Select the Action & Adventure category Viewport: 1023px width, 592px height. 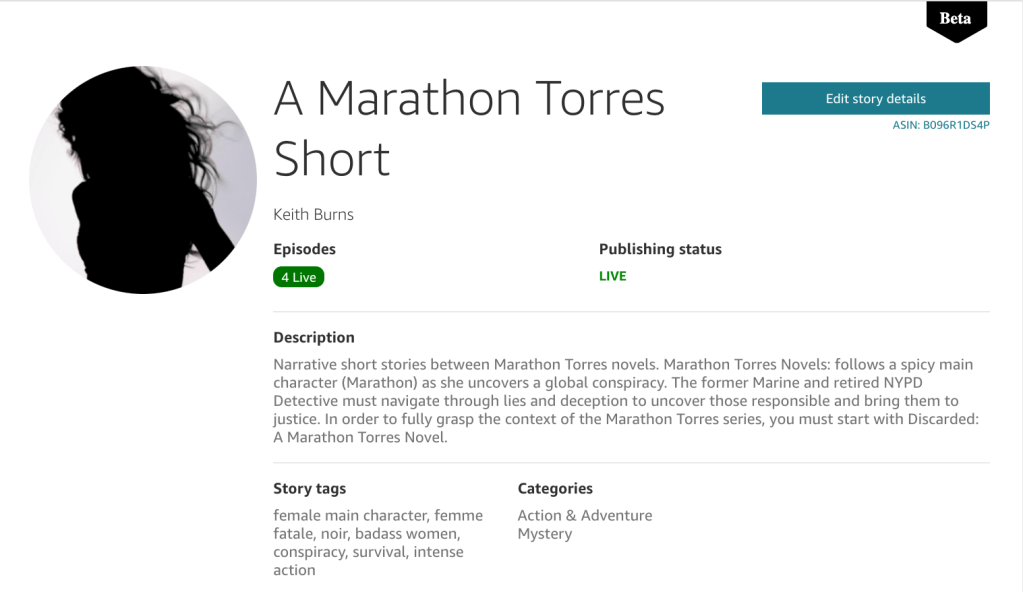pos(584,516)
